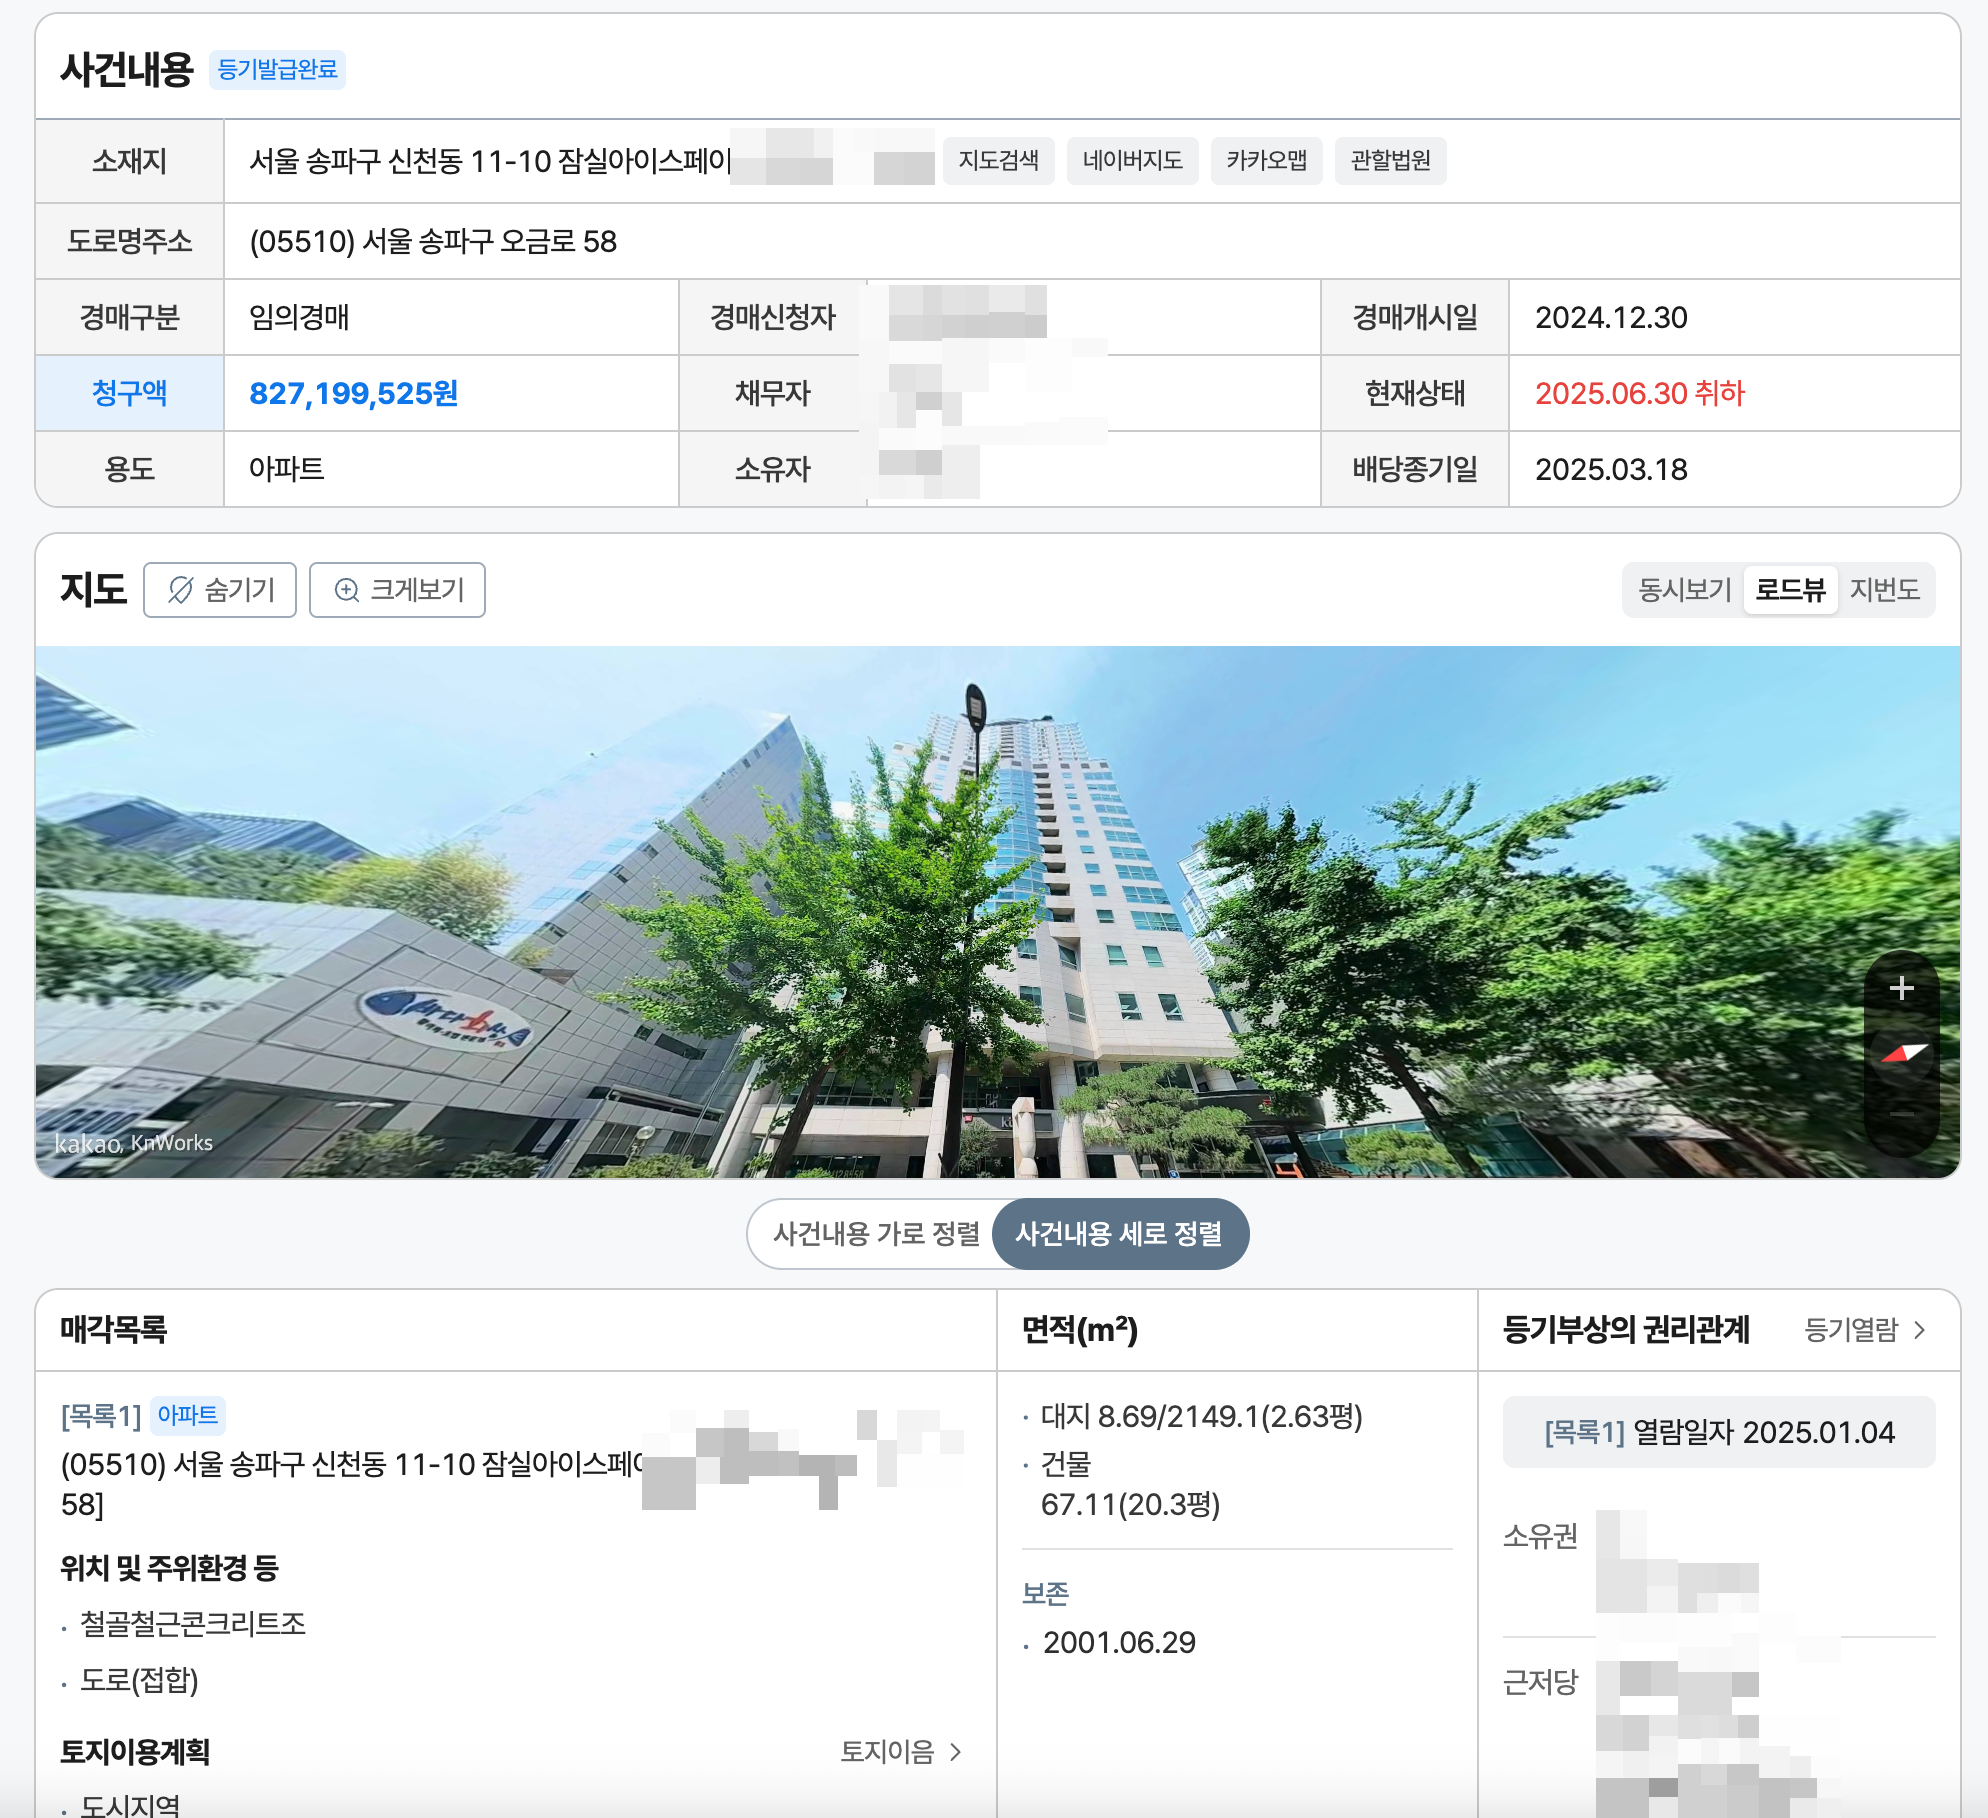The height and width of the screenshot is (1818, 1988).
Task: Click the 도로(접합) entry
Action: tap(139, 1680)
